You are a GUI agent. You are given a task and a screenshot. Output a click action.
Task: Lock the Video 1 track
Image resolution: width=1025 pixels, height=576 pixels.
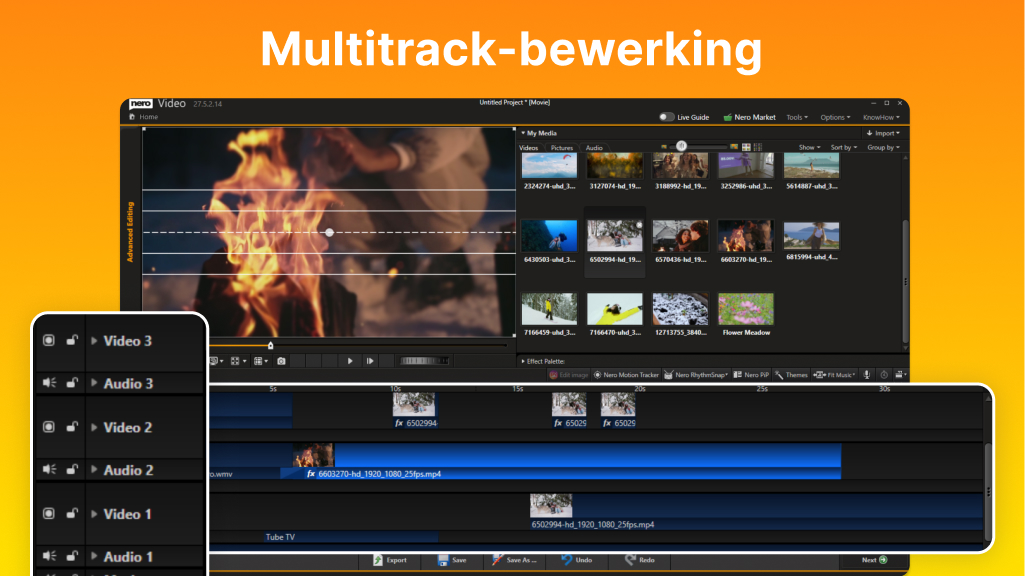click(x=71, y=514)
